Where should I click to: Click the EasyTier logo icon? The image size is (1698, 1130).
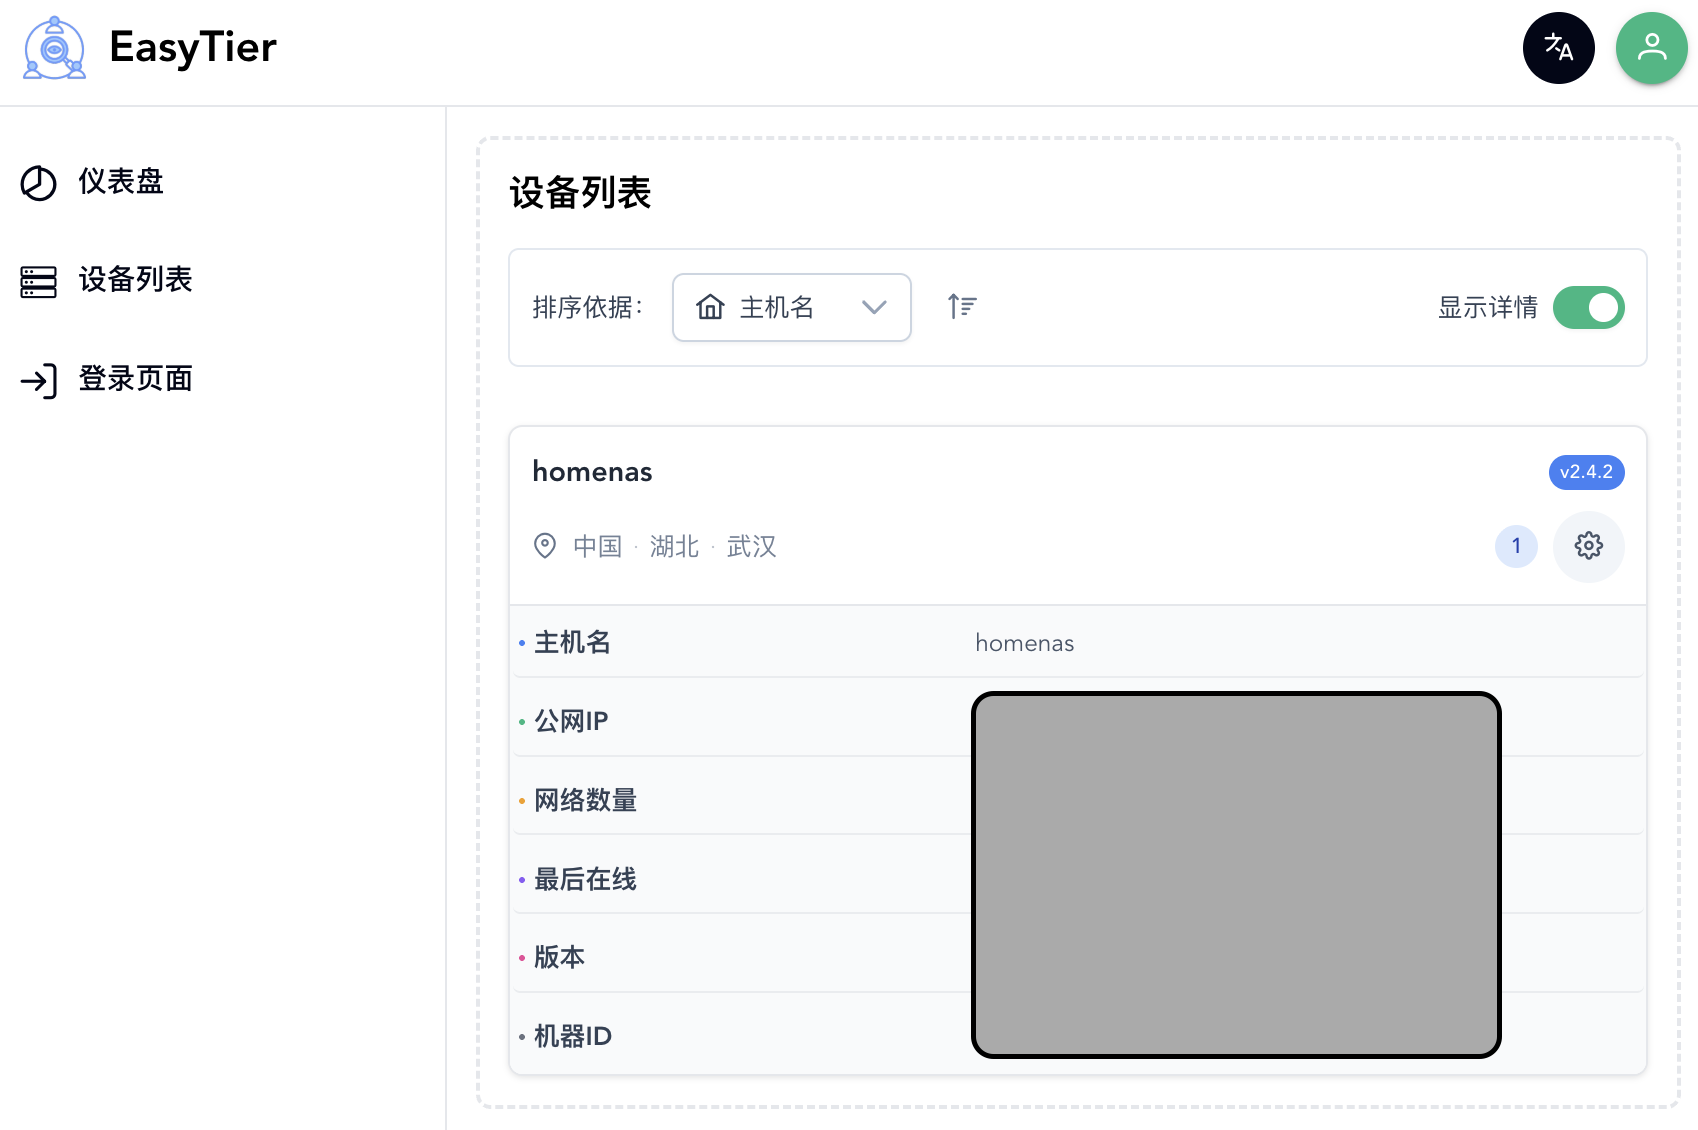54,48
